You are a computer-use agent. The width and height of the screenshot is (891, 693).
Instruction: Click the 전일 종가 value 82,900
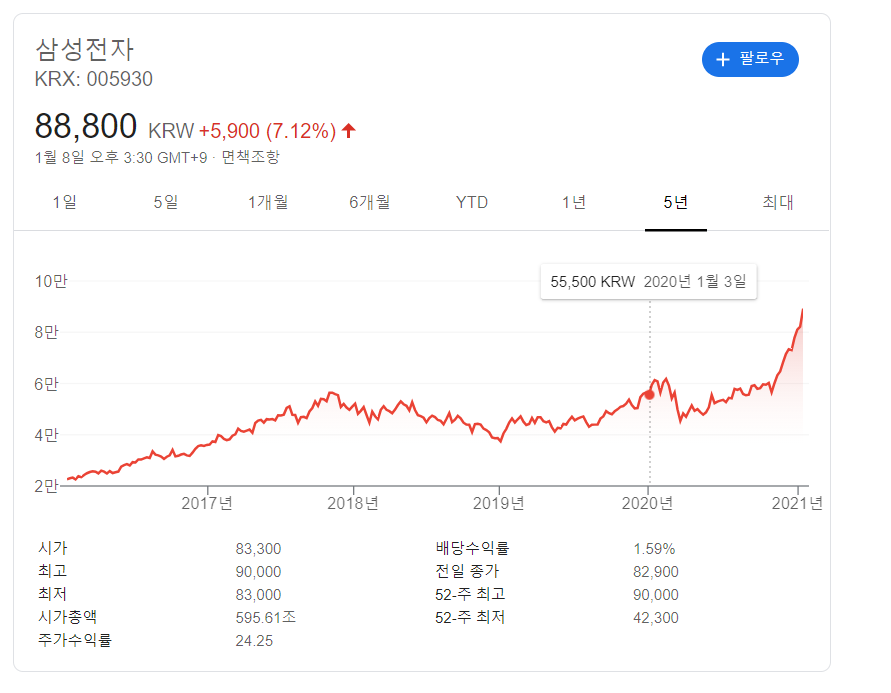point(656,571)
